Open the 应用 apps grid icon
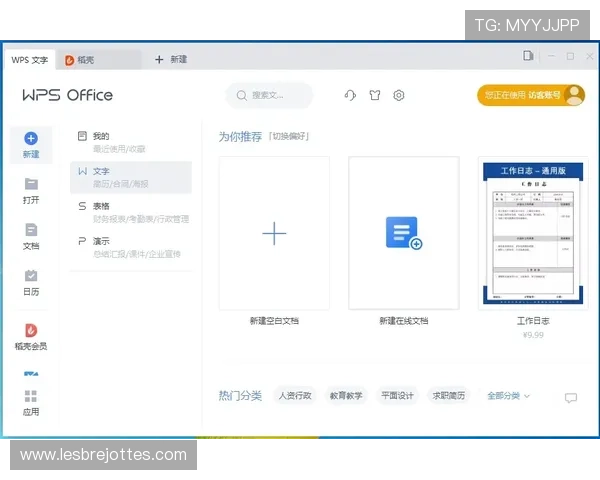 pos(31,396)
